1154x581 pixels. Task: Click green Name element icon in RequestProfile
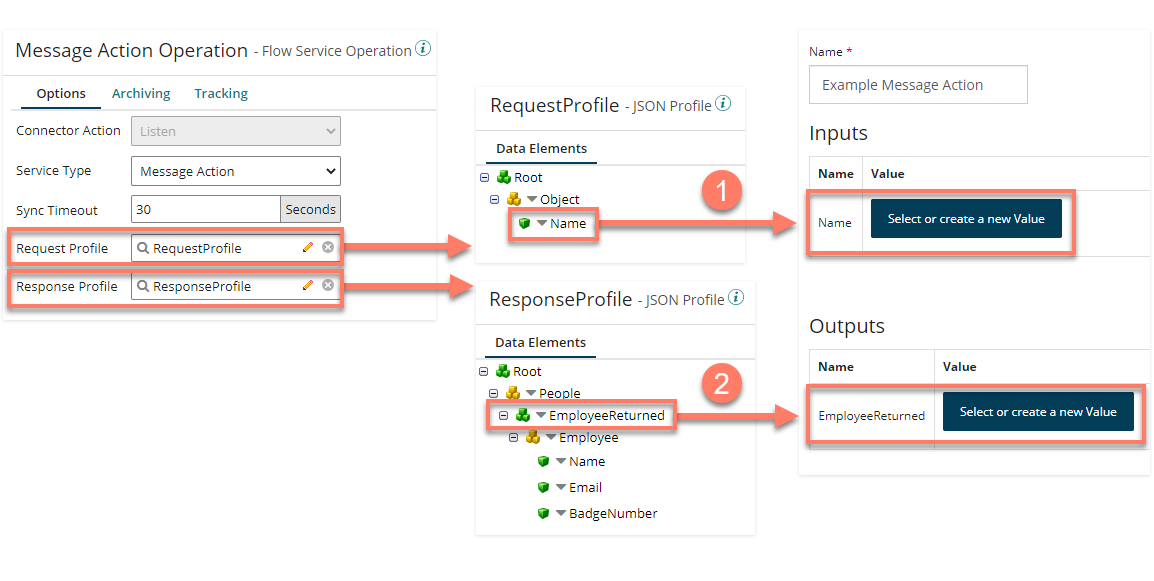[x=525, y=223]
